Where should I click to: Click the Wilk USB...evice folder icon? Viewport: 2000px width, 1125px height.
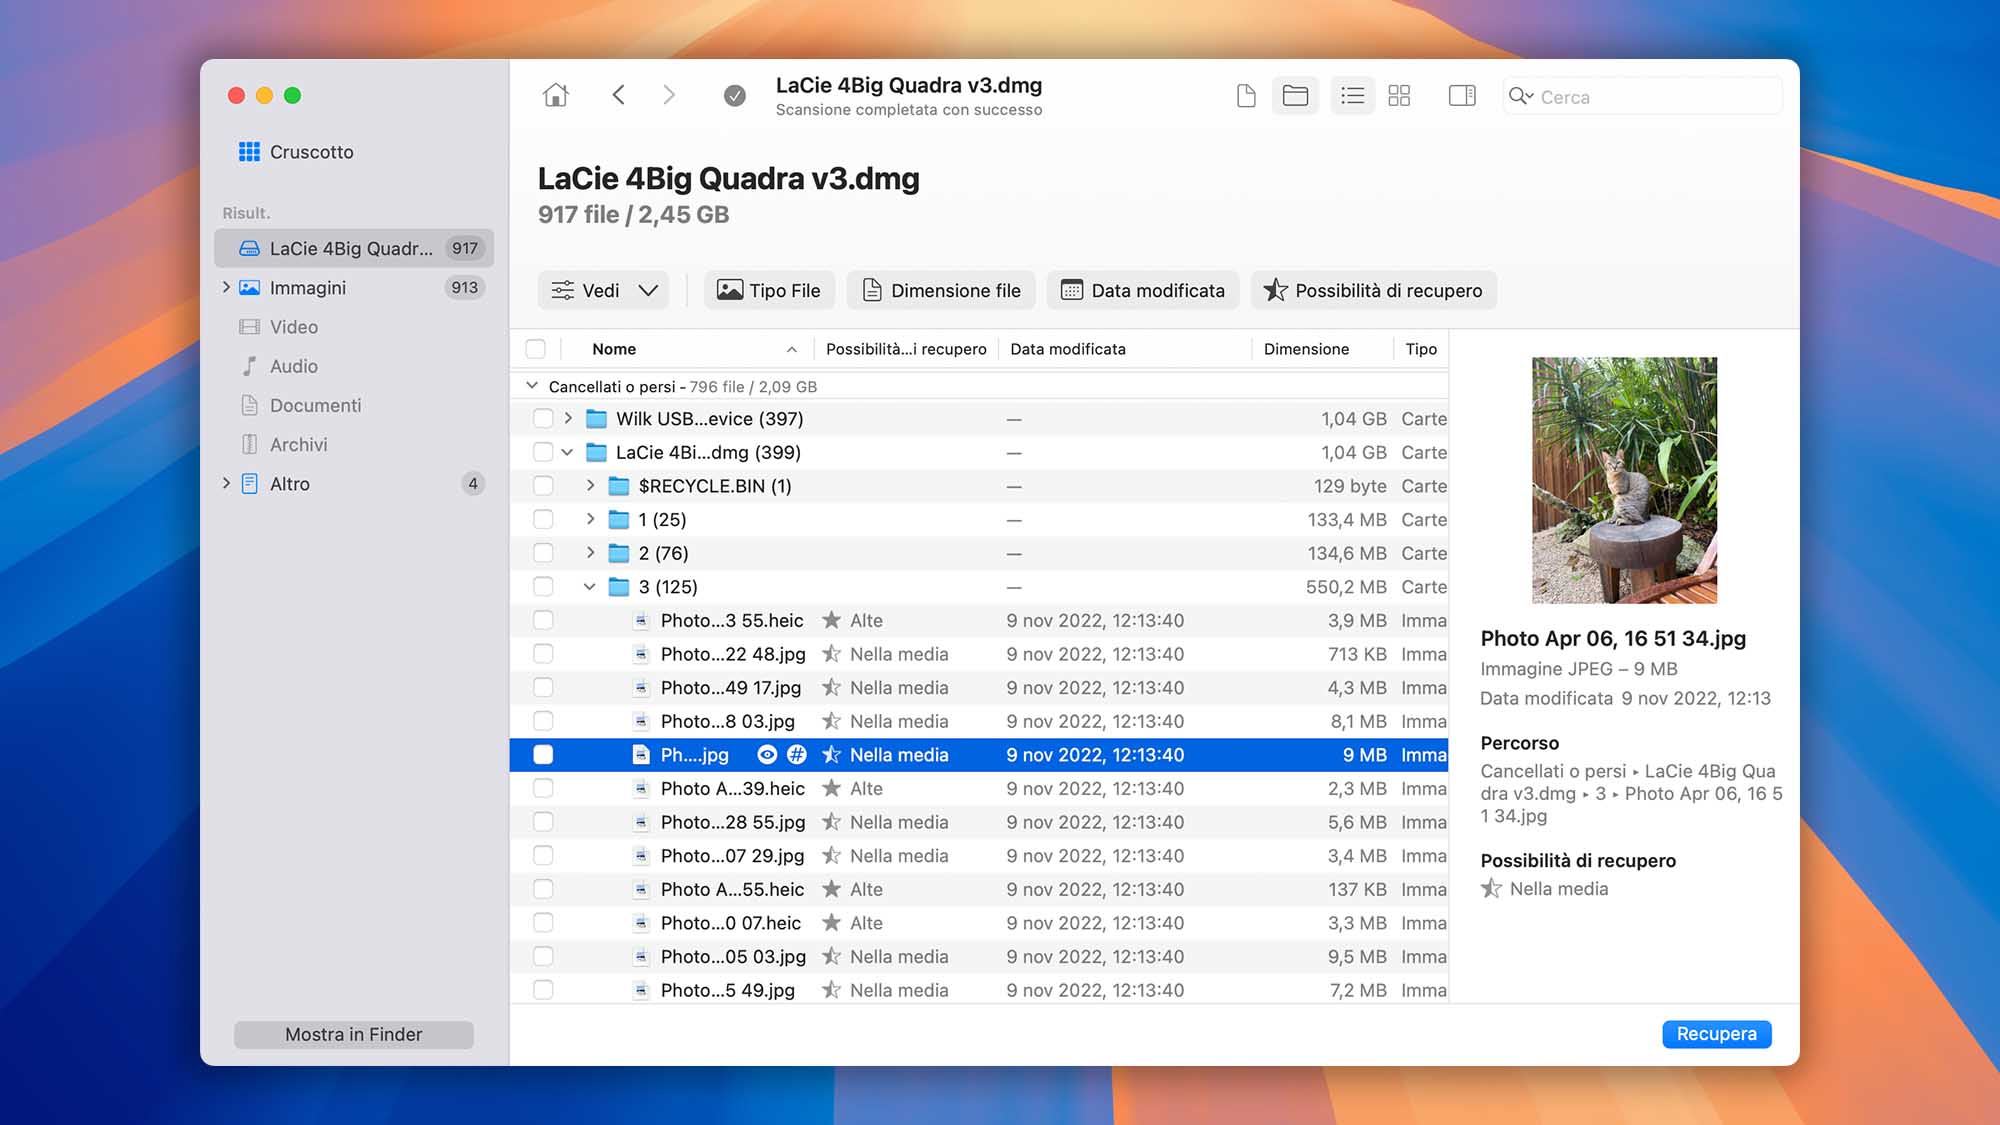(x=596, y=419)
